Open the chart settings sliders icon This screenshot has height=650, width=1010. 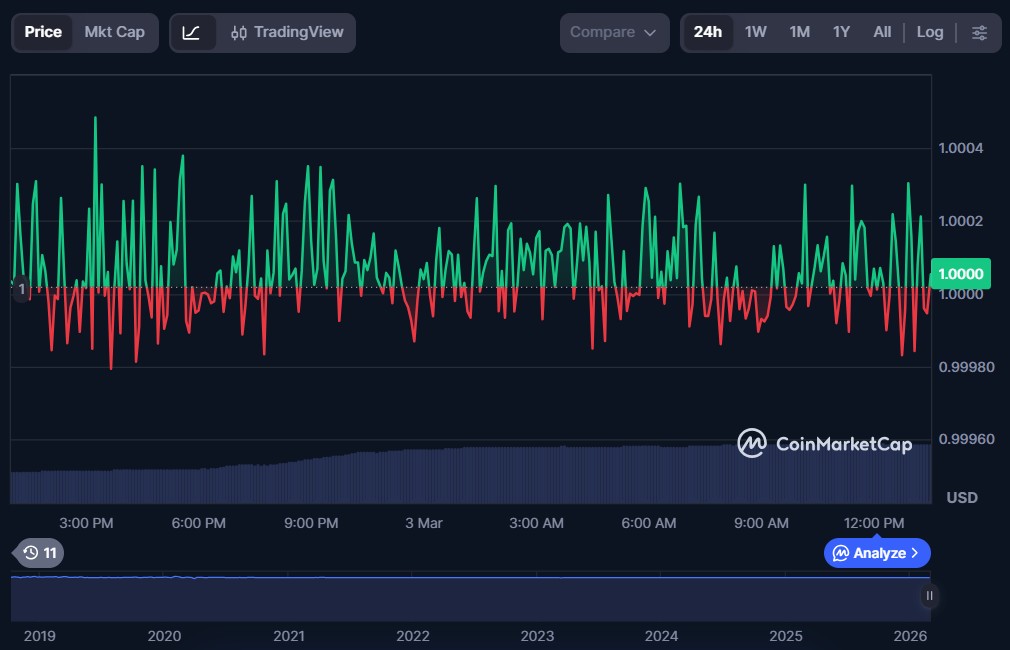click(979, 32)
